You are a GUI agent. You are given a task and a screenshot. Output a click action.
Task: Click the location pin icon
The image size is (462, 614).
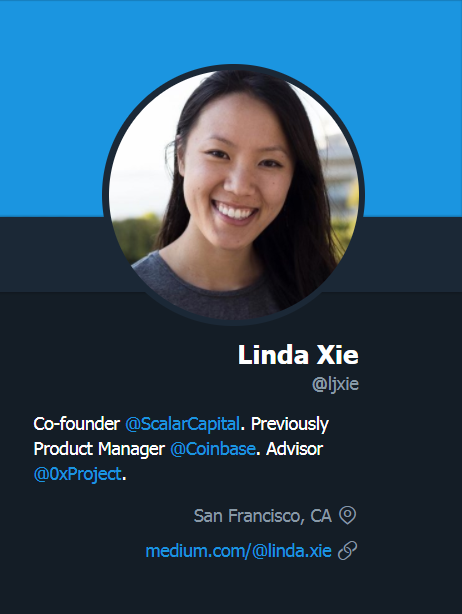[x=347, y=515]
